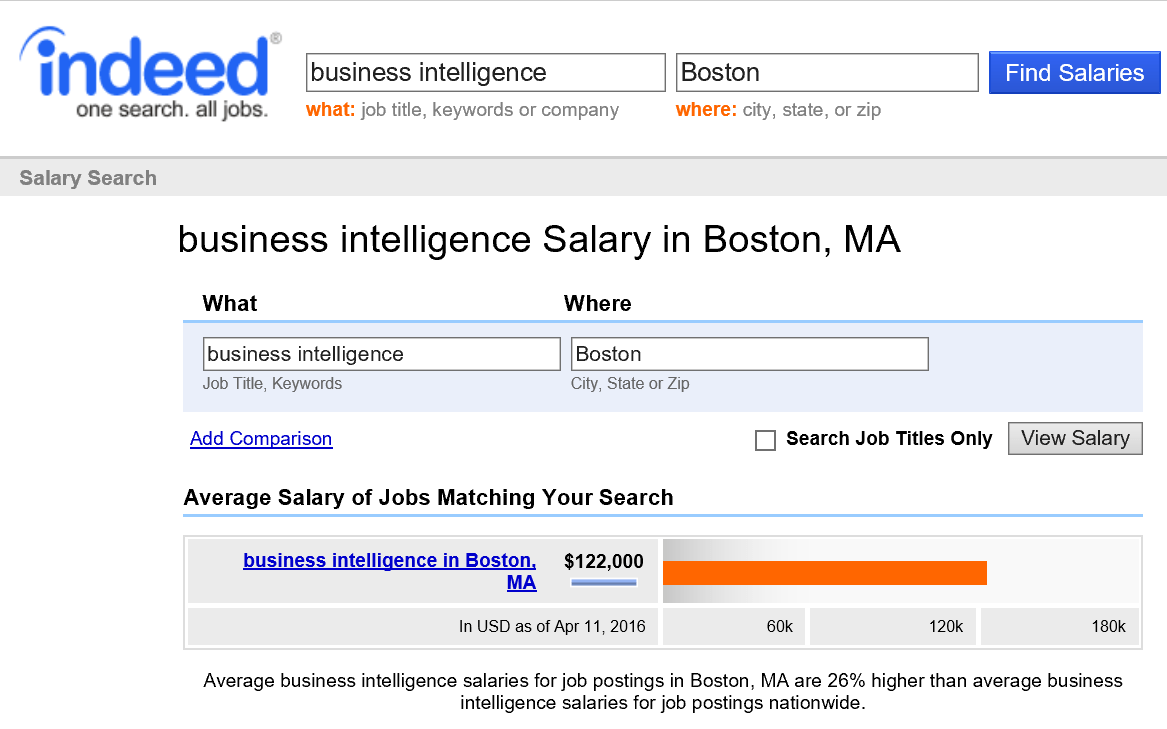
Task: Click the What job title keywords box
Action: [381, 354]
